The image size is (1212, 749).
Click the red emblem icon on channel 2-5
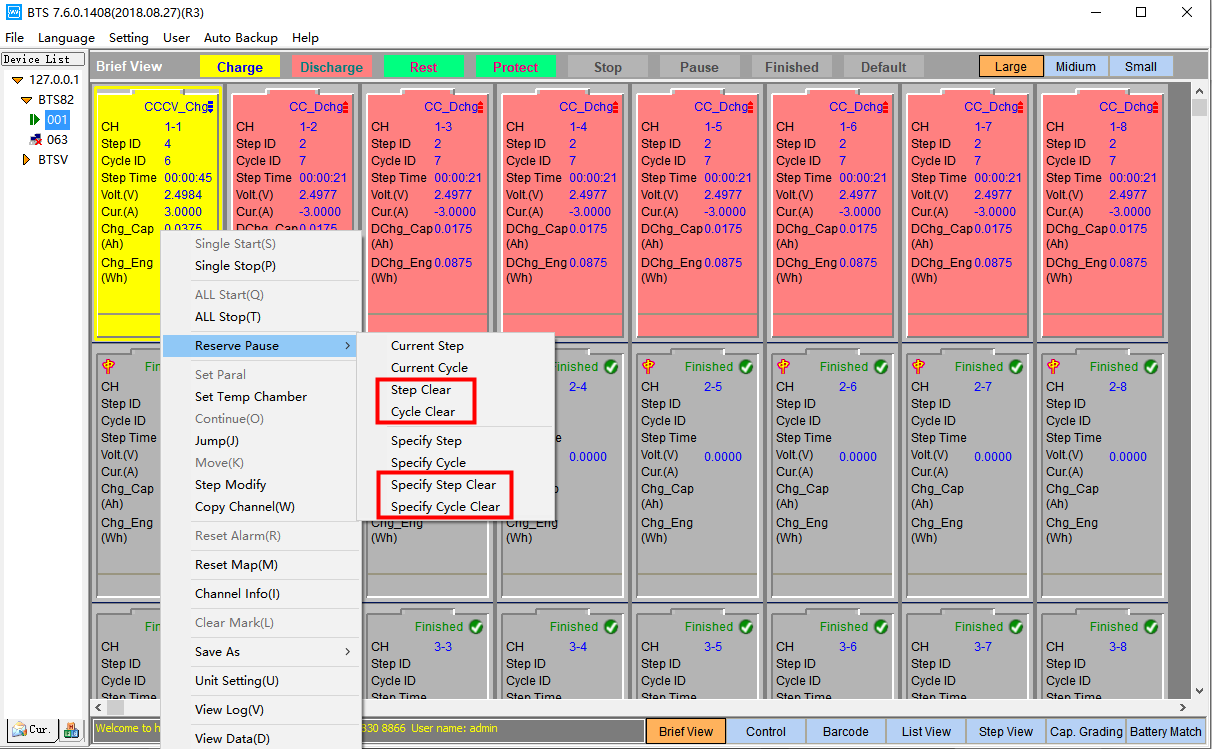point(648,367)
